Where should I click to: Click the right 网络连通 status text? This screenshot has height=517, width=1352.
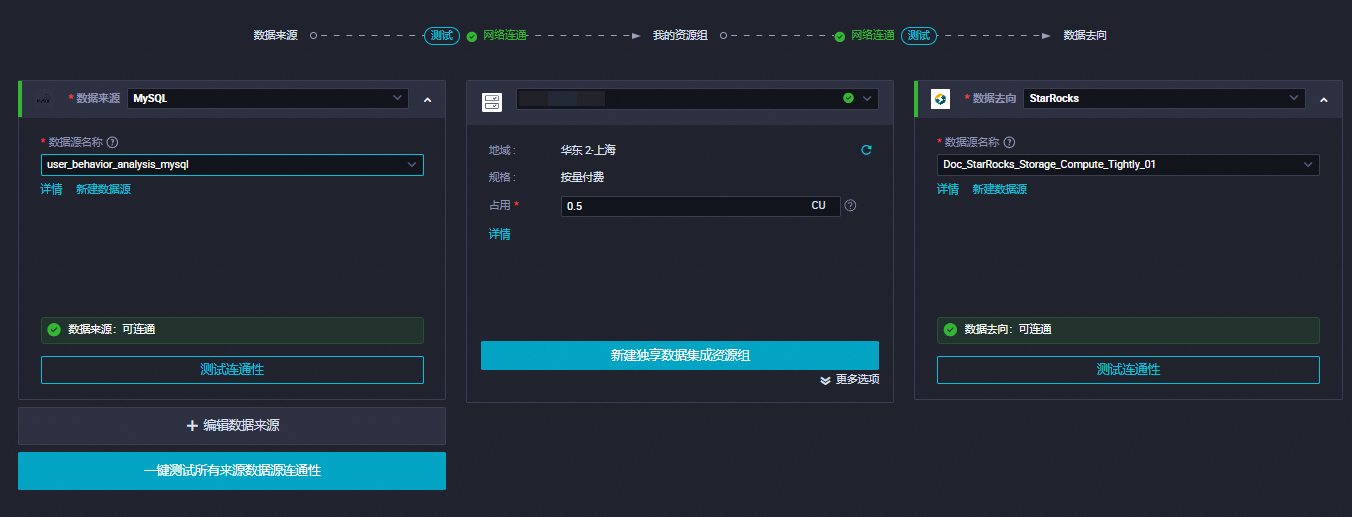coord(872,35)
